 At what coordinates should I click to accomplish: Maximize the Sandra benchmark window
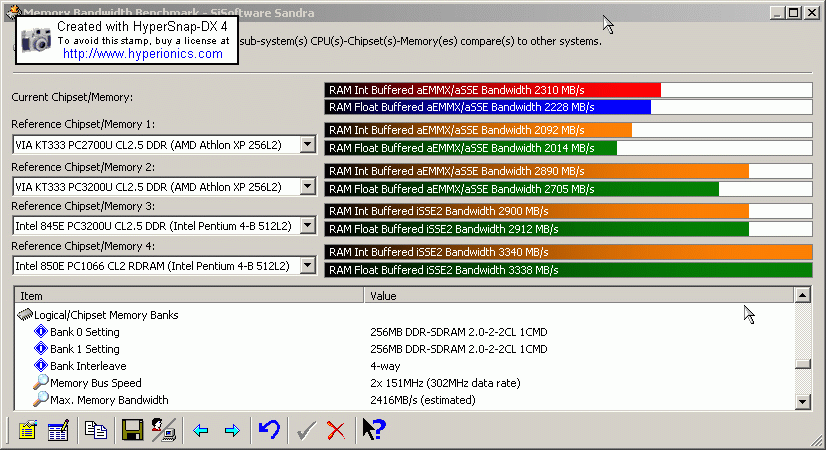coord(794,13)
